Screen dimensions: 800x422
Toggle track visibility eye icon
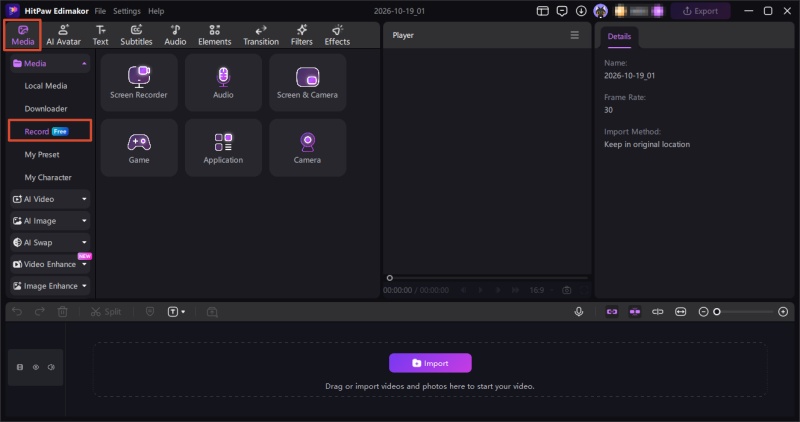[x=36, y=367]
